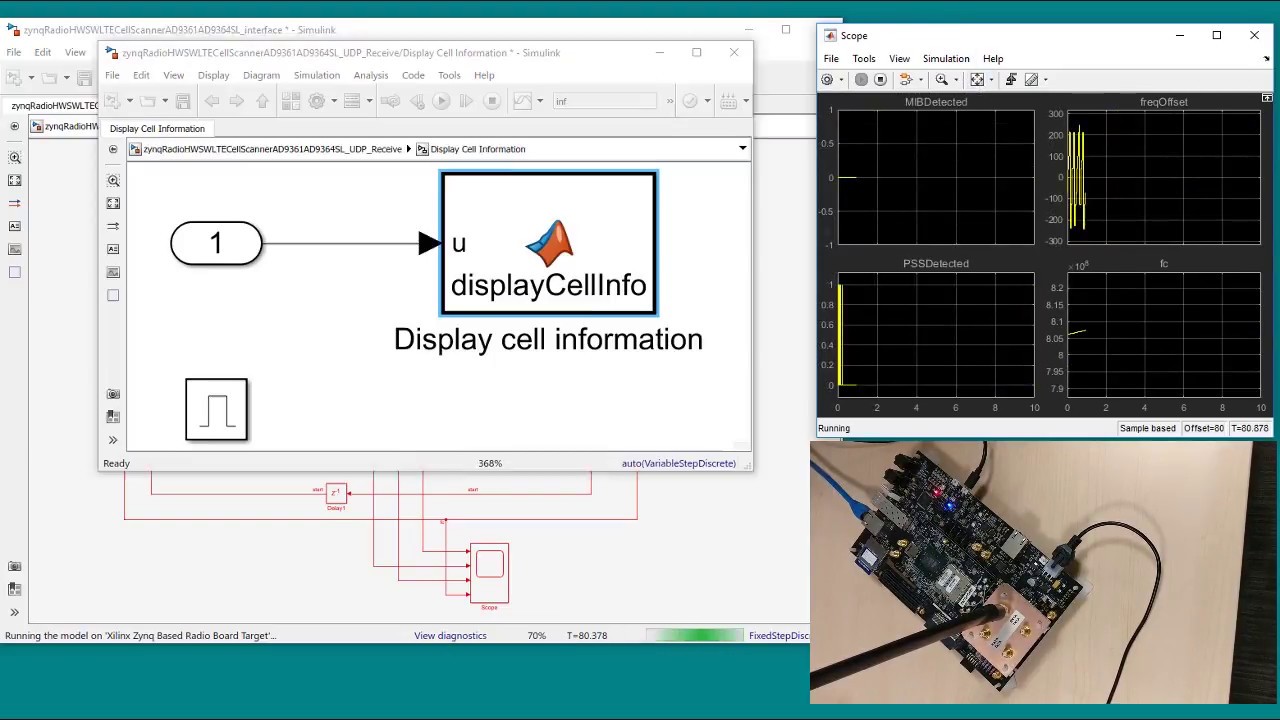
Task: Select the input port 1 block
Action: pos(216,244)
